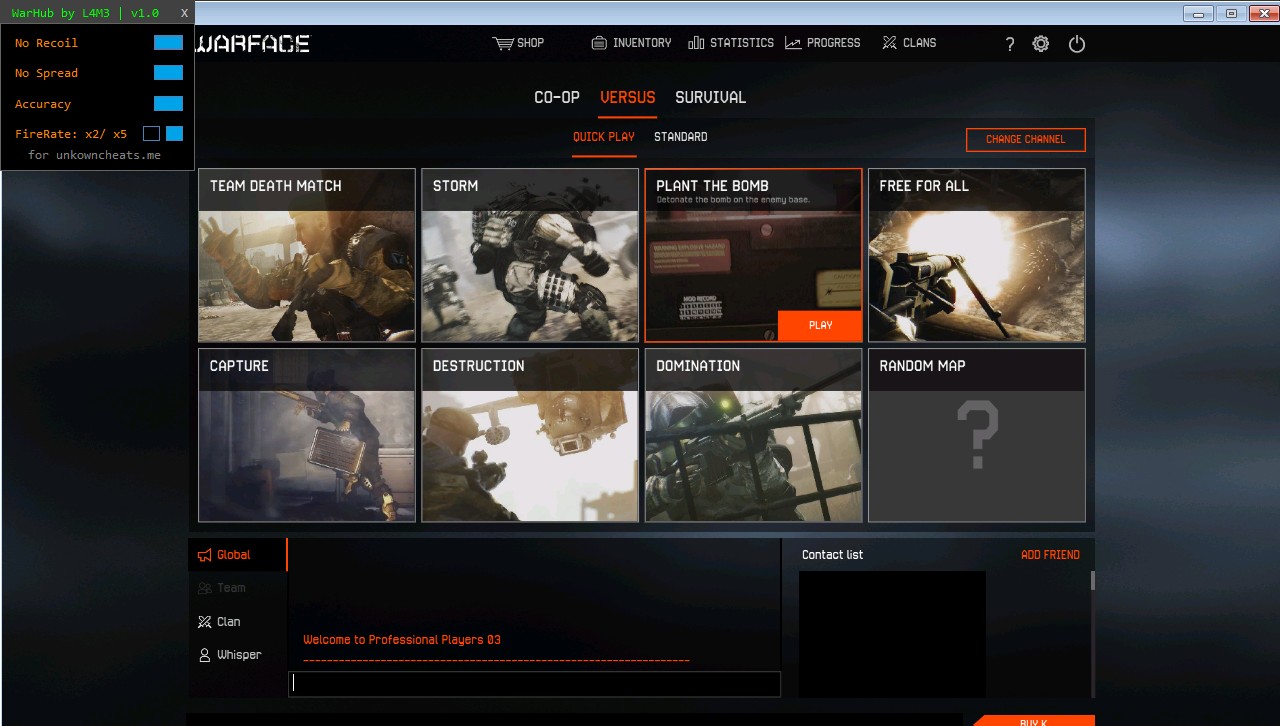The width and height of the screenshot is (1280, 726).
Task: Focus the chat message input field
Action: pos(535,684)
